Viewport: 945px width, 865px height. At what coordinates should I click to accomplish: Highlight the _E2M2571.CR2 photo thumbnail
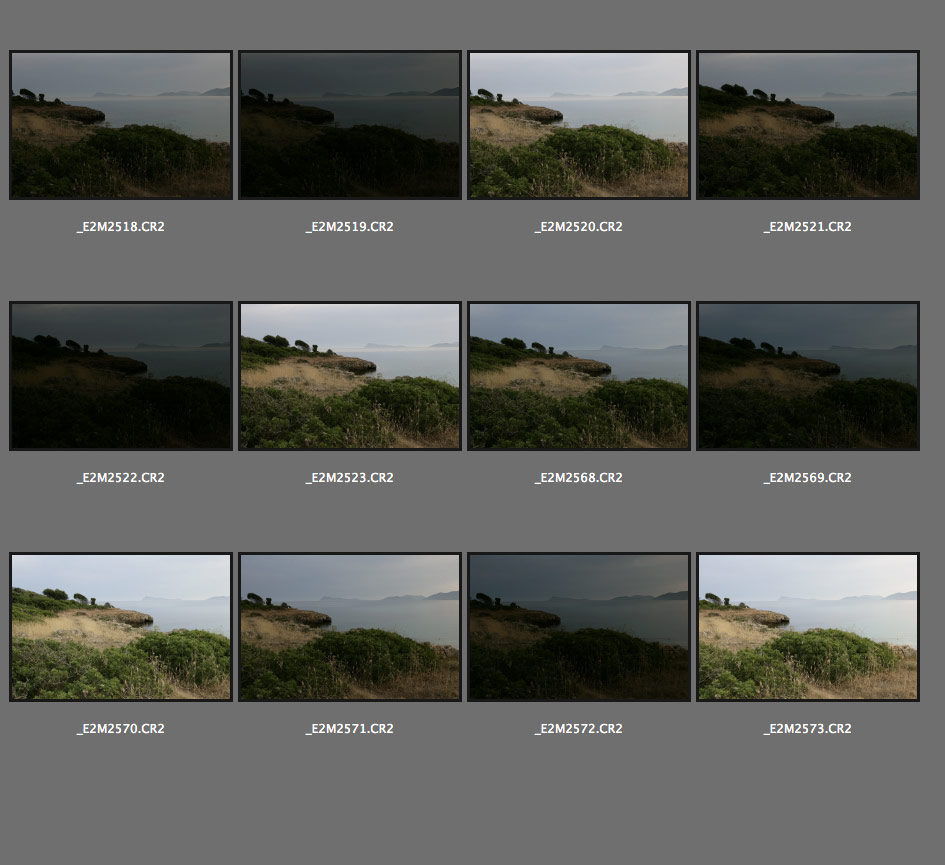click(350, 627)
